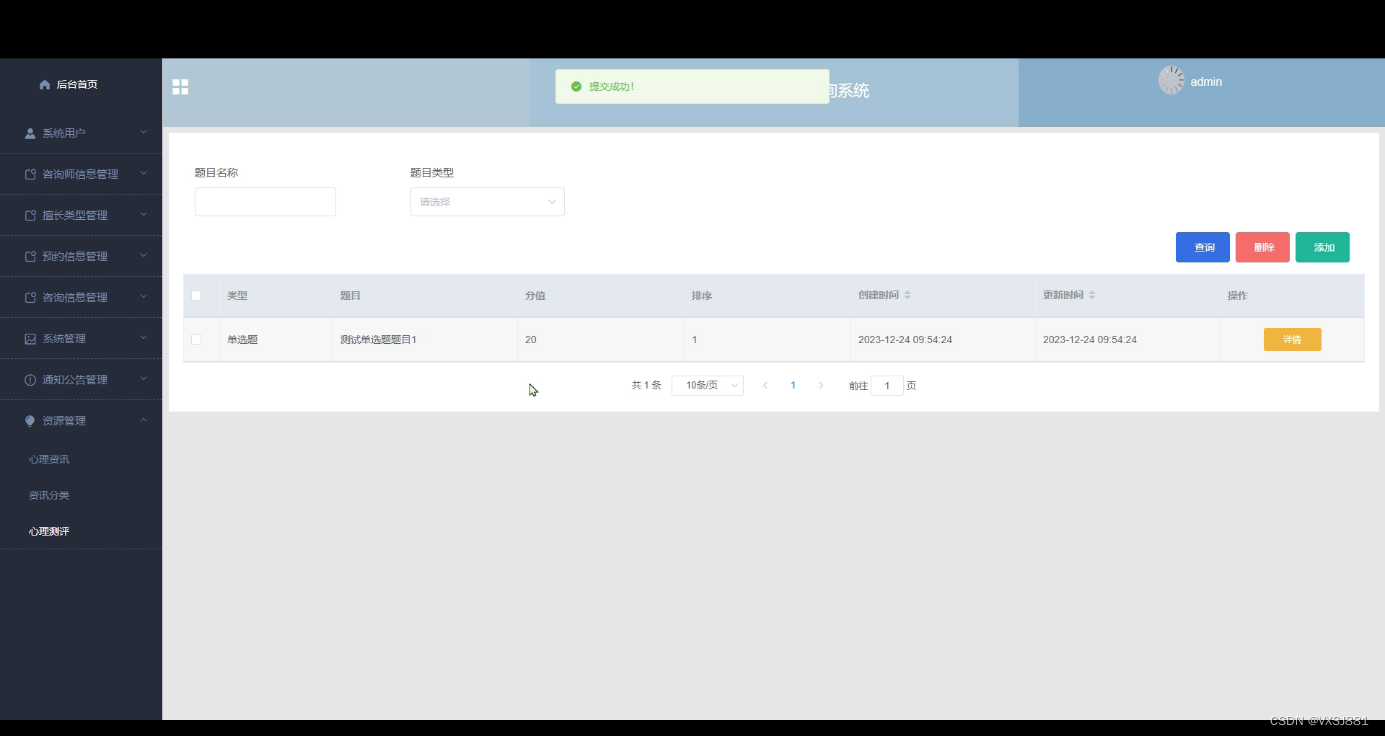The height and width of the screenshot is (736, 1385).
Task: Open the 10条/页 page size dropdown
Action: pyautogui.click(x=707, y=385)
